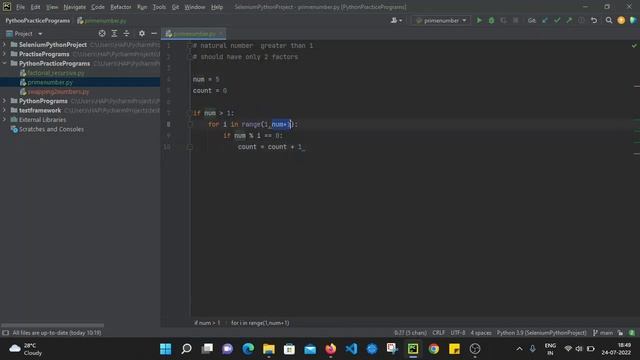Click Select Opened File target icon
Viewport: 640px width, 360px height.
tap(102, 33)
